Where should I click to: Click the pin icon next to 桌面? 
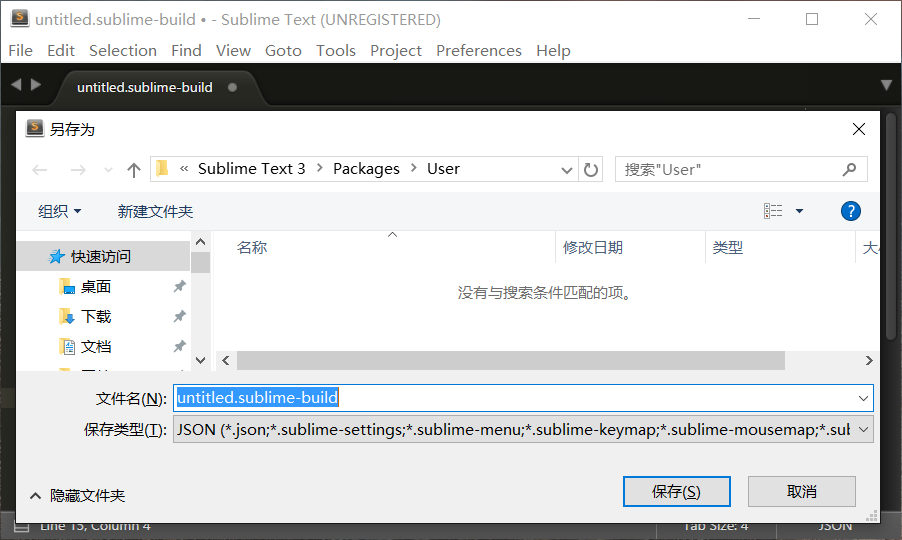pos(179,286)
